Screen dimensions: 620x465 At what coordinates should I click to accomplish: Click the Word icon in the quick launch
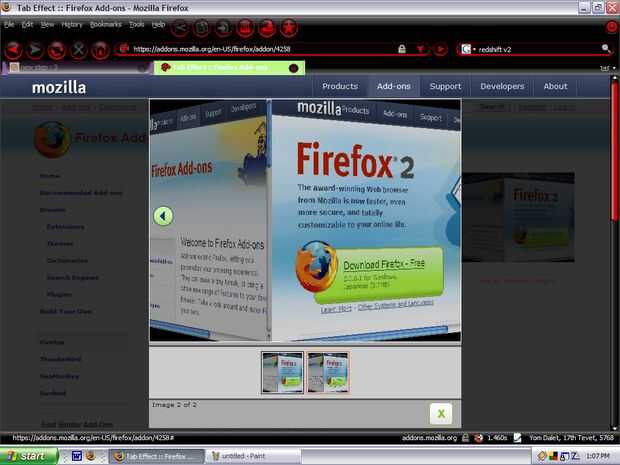click(x=77, y=456)
